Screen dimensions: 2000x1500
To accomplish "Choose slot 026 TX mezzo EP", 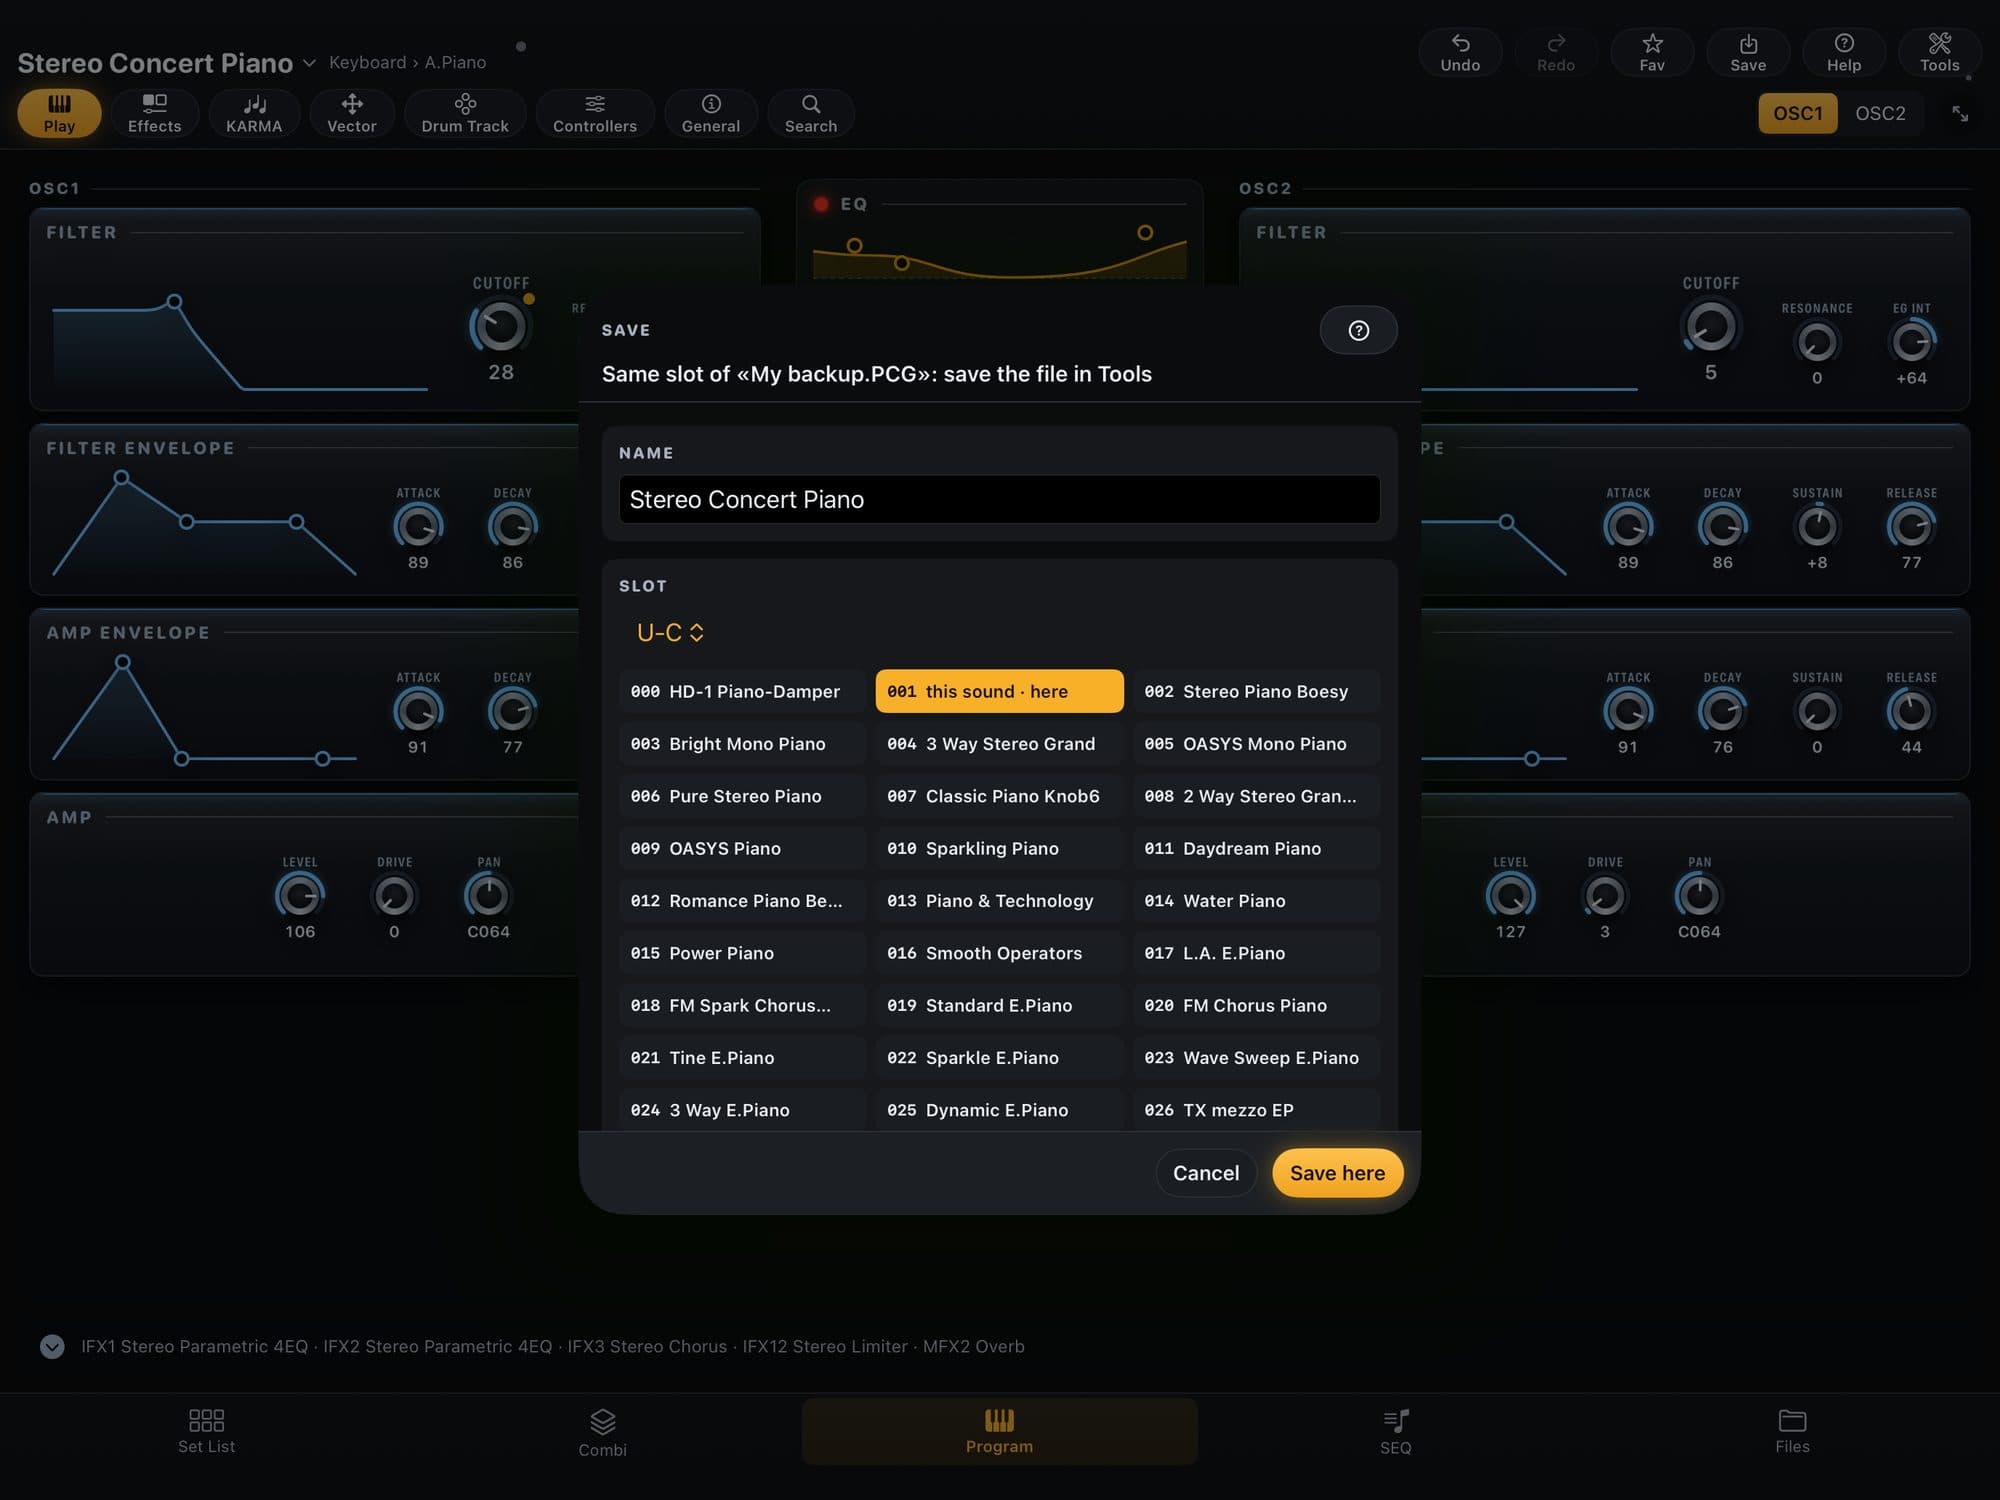I will pyautogui.click(x=1256, y=1110).
